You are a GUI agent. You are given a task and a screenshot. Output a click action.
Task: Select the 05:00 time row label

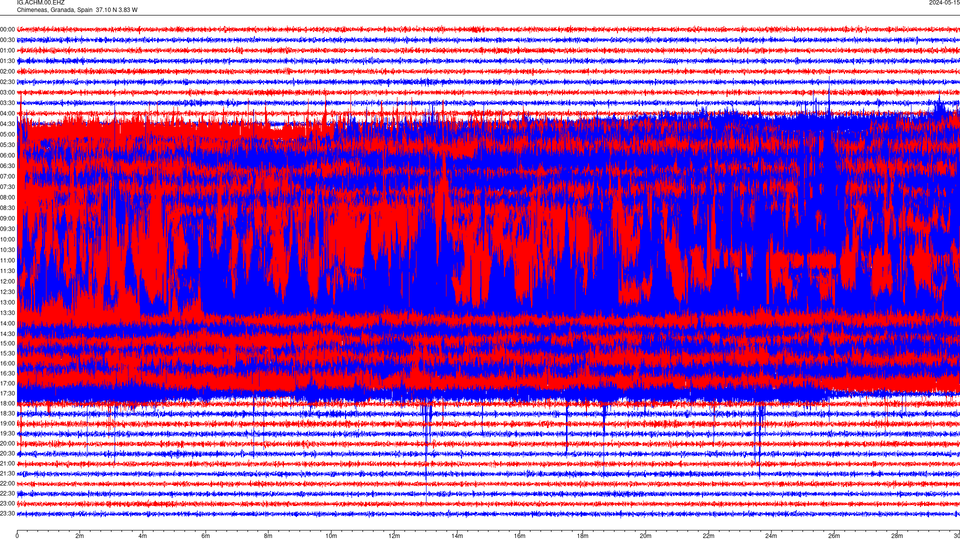(x=7, y=134)
